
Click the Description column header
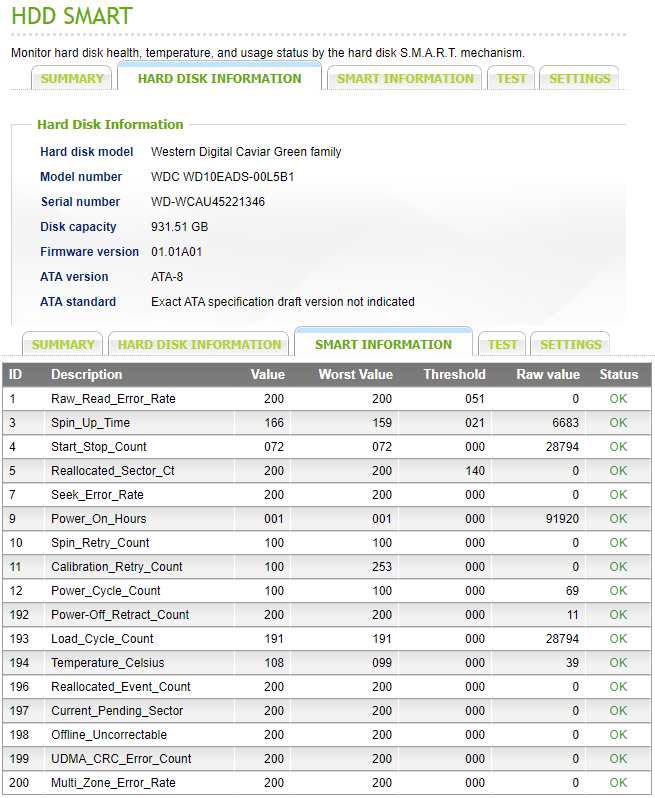(x=87, y=375)
